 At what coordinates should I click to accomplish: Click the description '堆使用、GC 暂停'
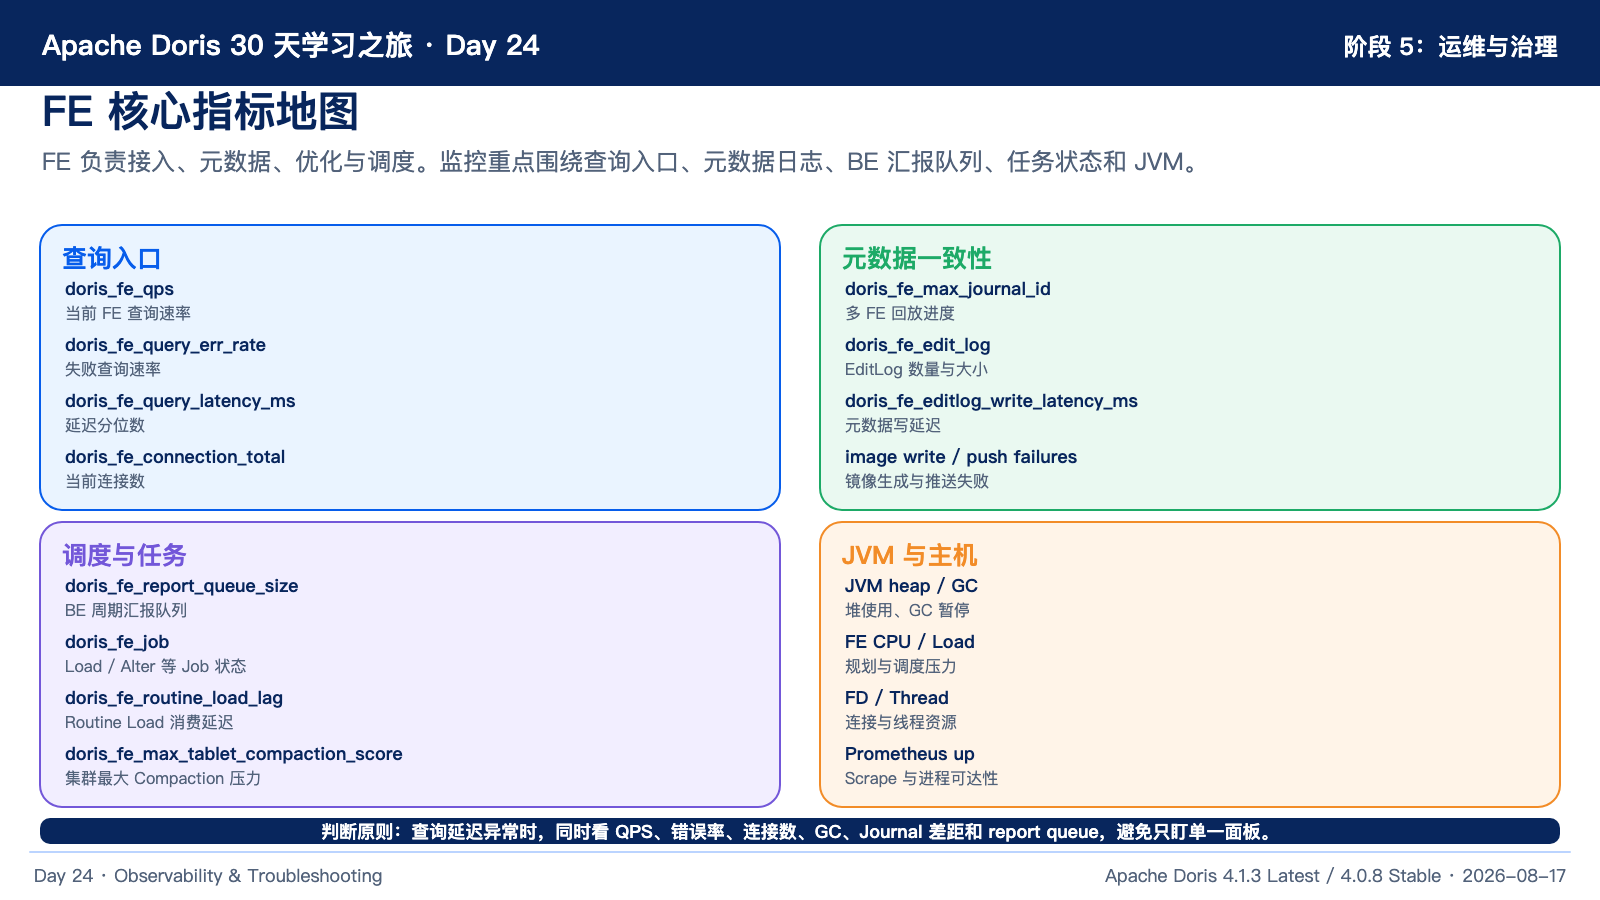(907, 611)
